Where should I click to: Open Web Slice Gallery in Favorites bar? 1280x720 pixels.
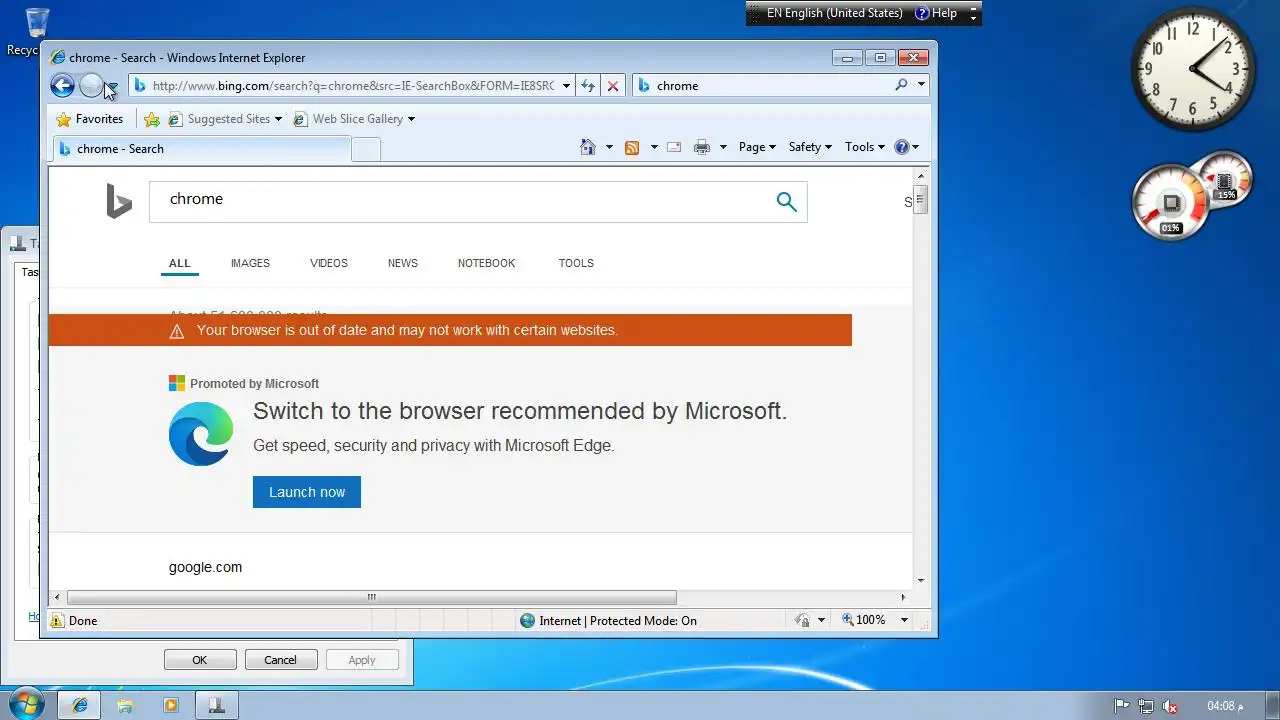(x=348, y=119)
